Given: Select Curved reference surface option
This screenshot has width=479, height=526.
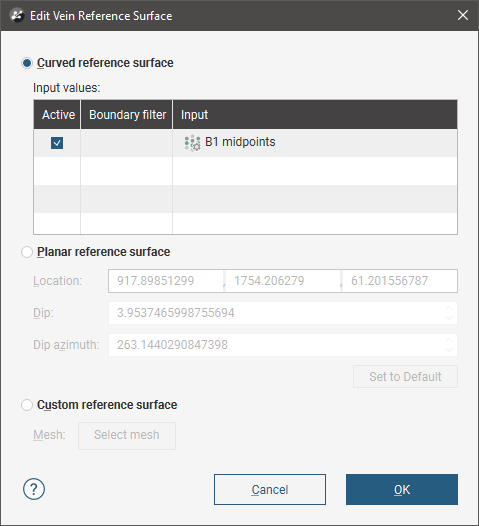Looking at the screenshot, I should [x=27, y=63].
